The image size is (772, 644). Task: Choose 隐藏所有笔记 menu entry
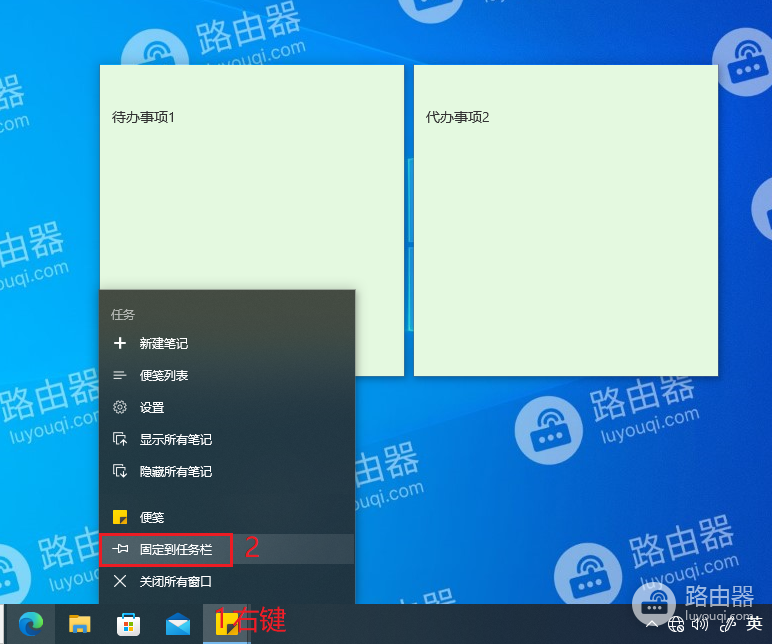226,471
